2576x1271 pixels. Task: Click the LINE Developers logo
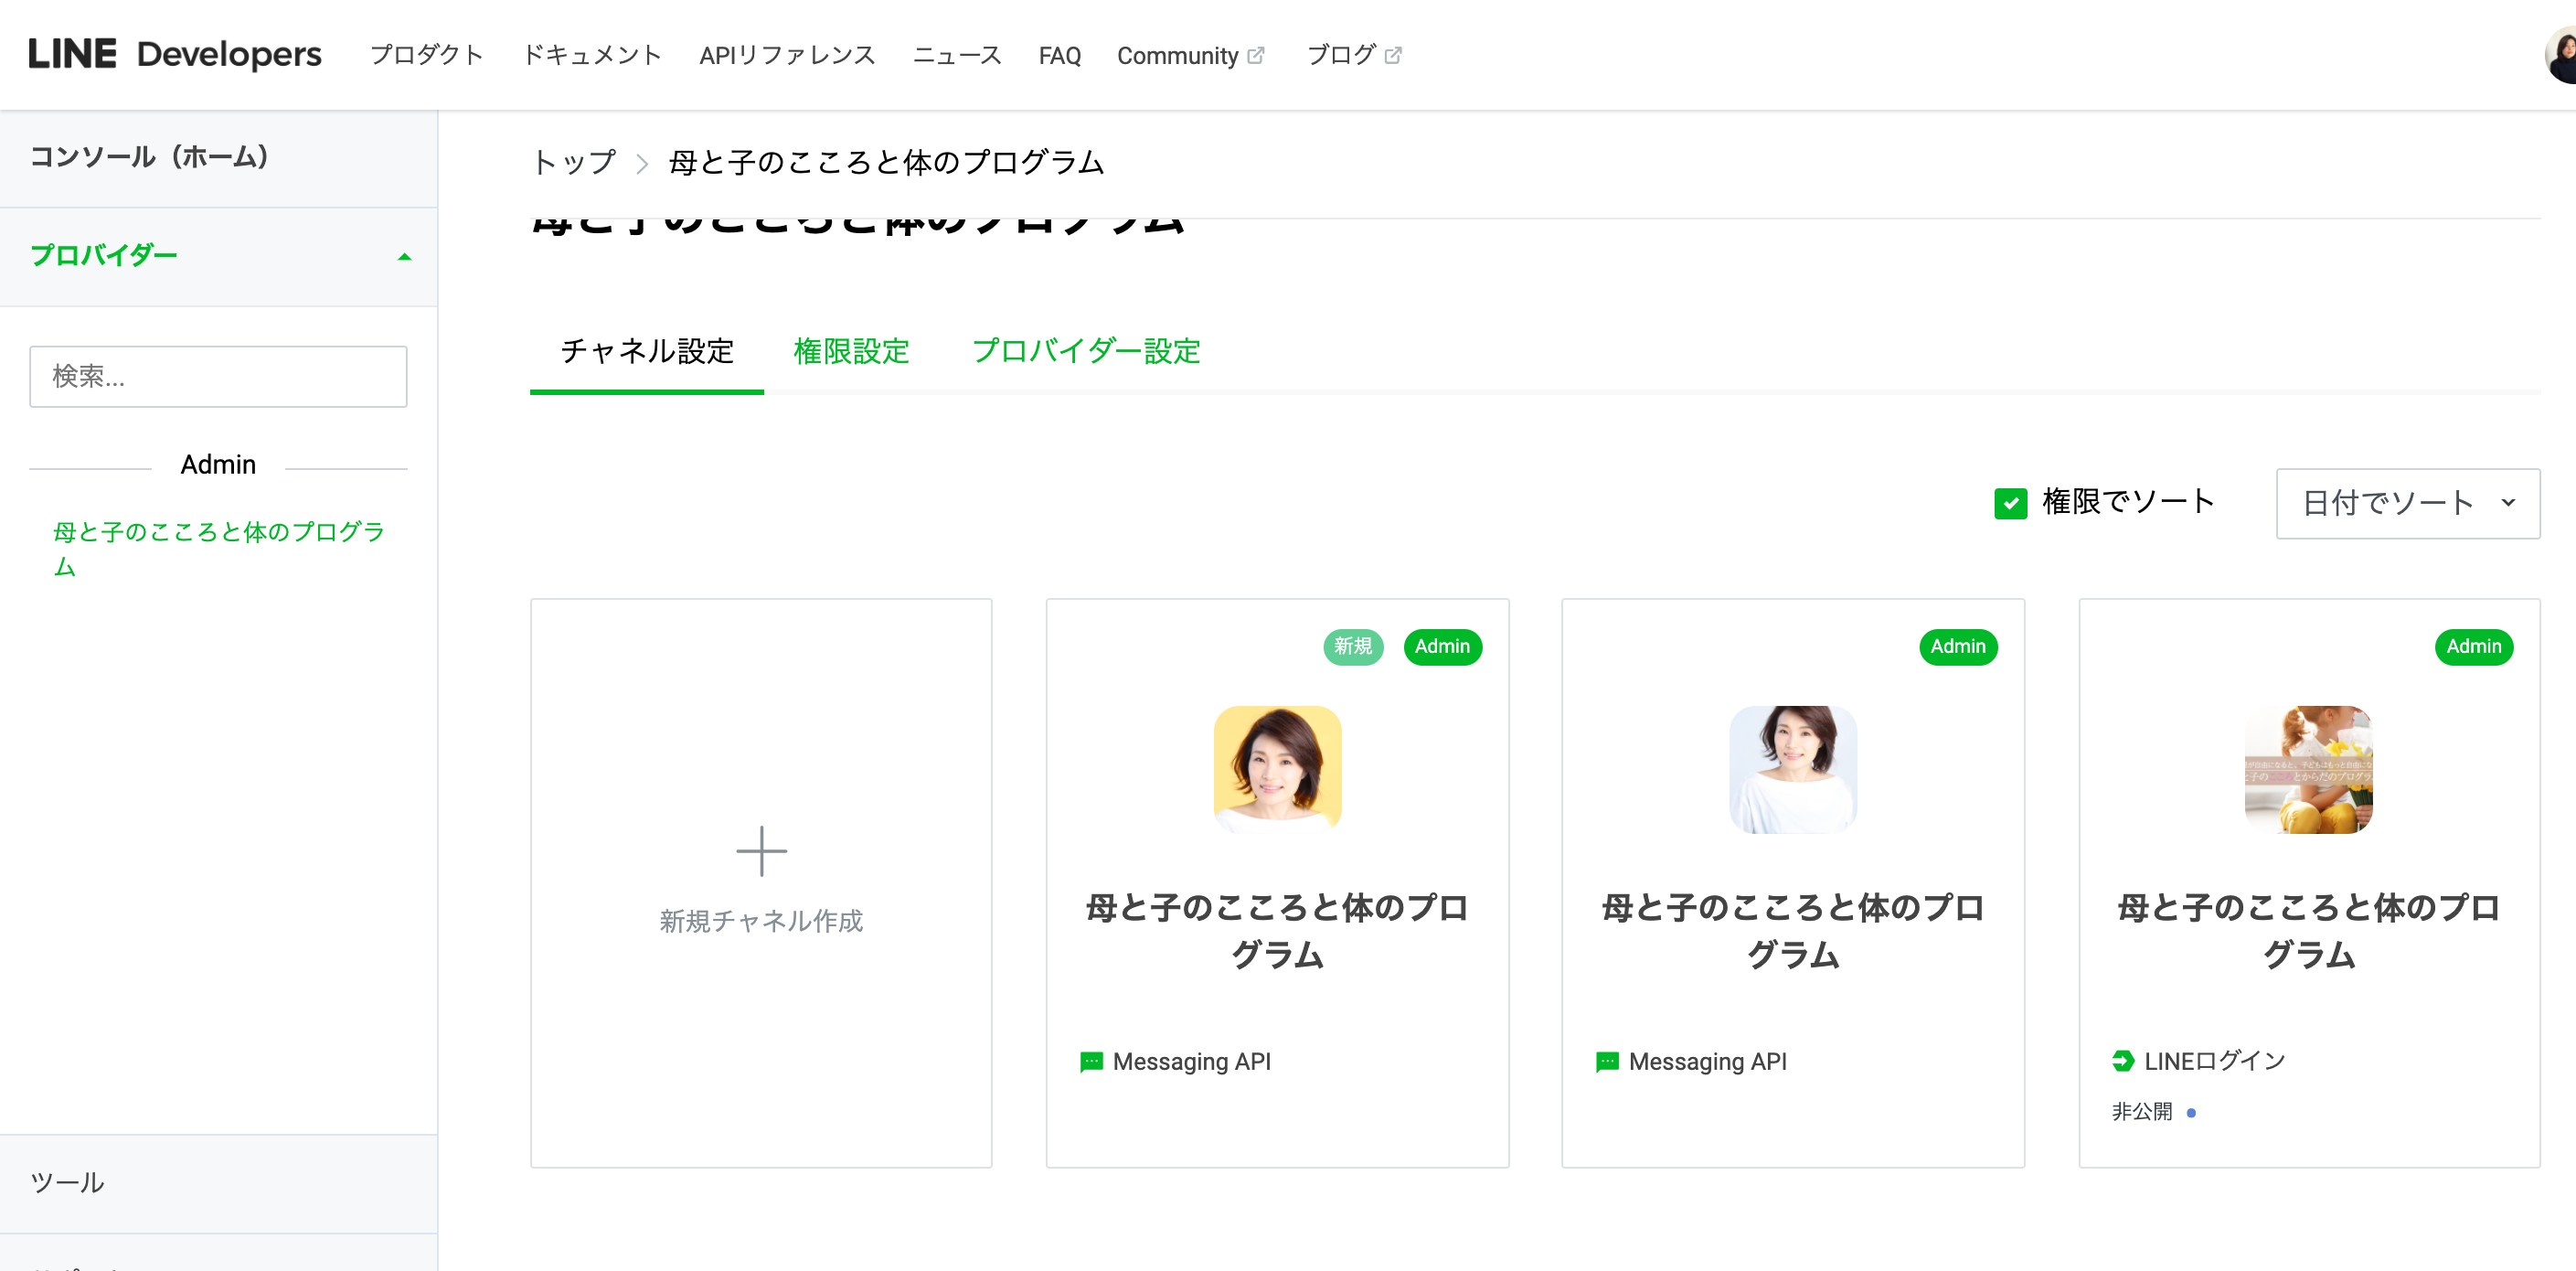(175, 54)
